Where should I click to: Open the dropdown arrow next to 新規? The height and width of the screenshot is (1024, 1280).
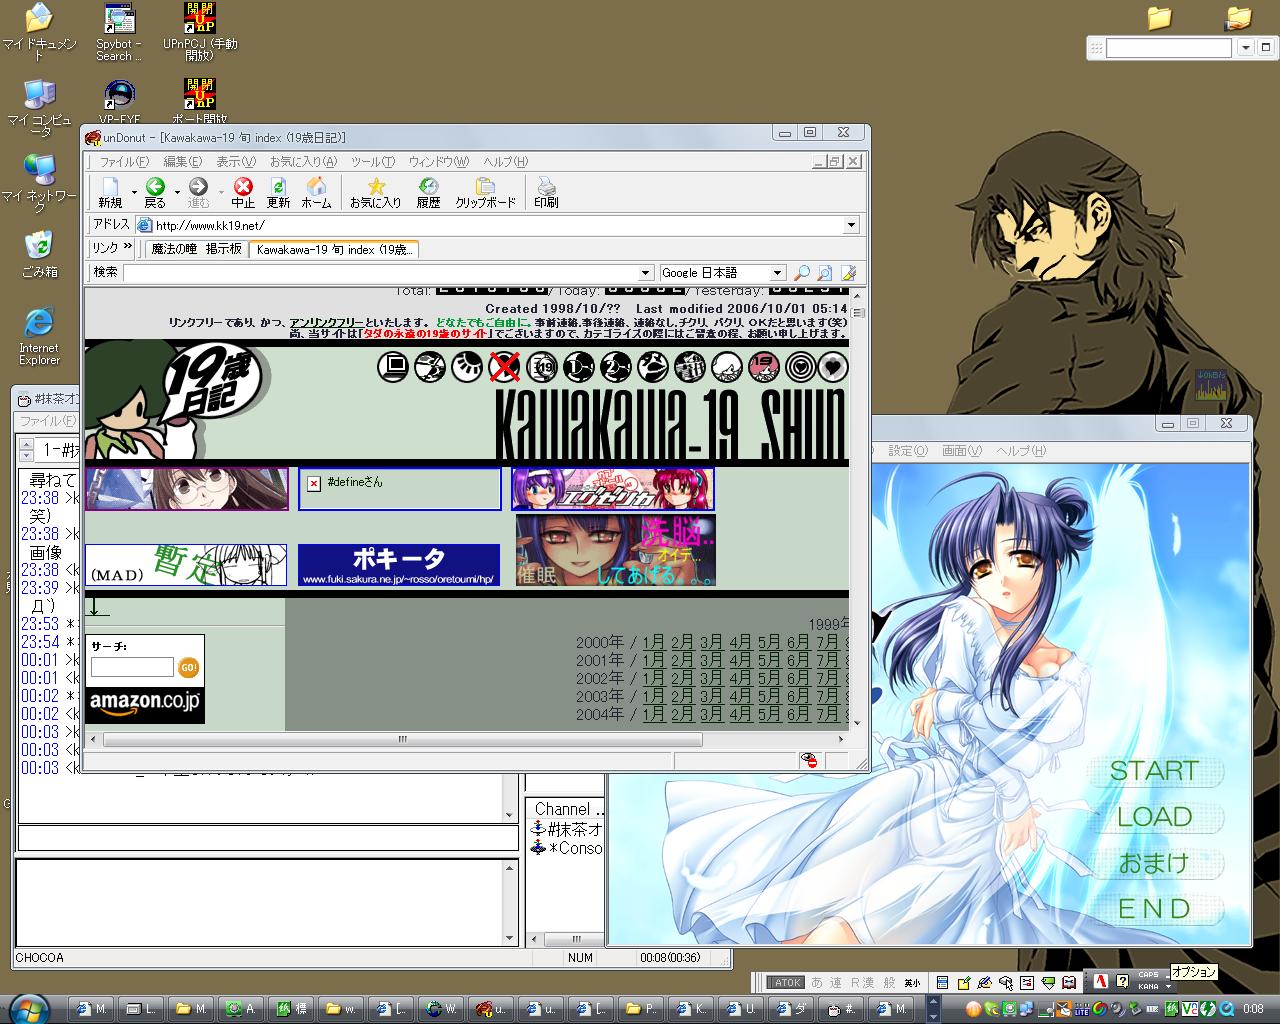pyautogui.click(x=134, y=192)
